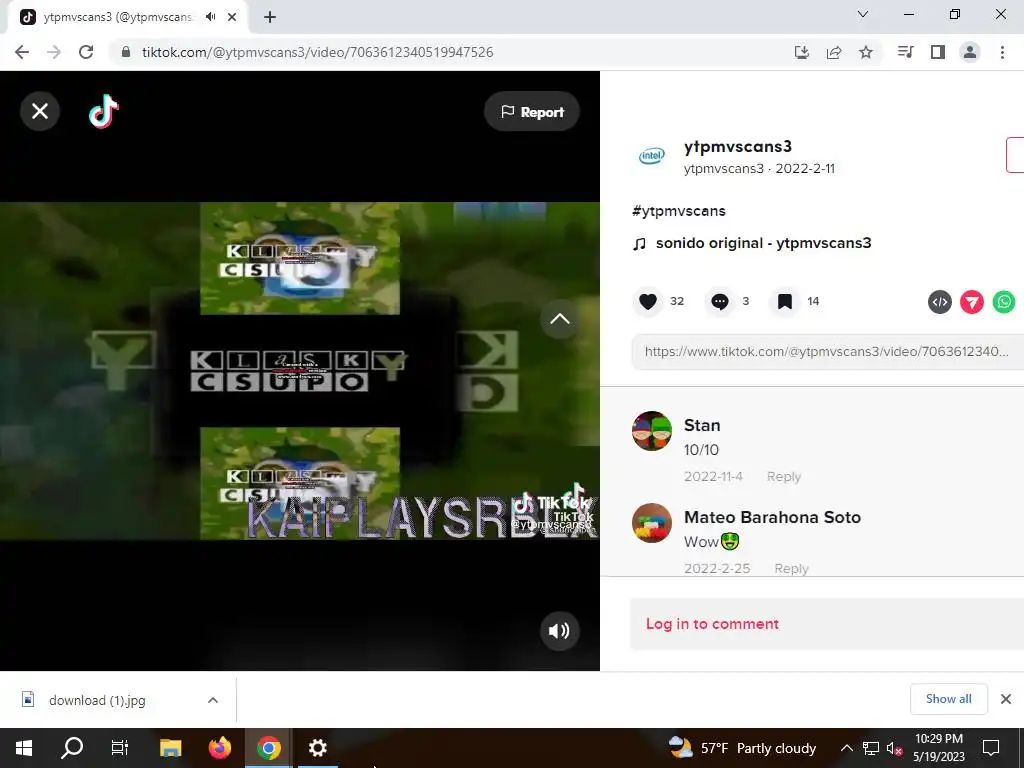The image size is (1024, 768).
Task: Open the muted volume tray icon
Action: [895, 749]
